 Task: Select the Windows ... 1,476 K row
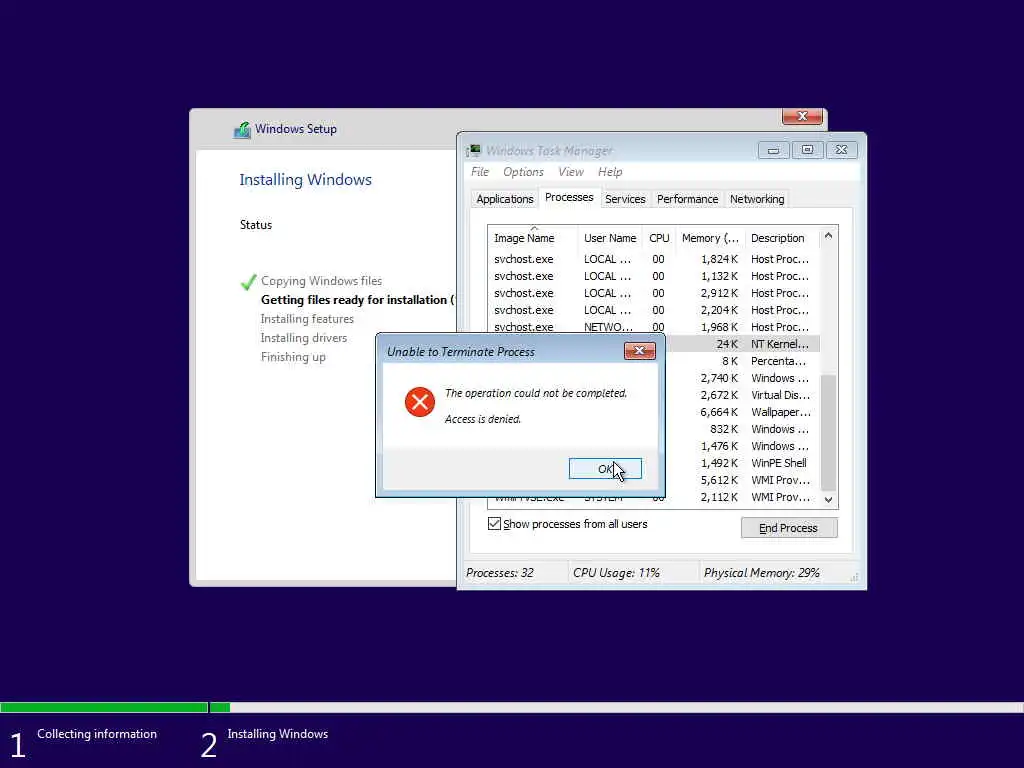click(x=742, y=446)
